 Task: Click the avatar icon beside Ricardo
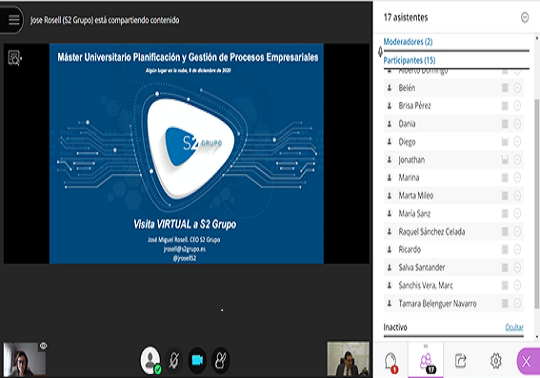point(390,249)
